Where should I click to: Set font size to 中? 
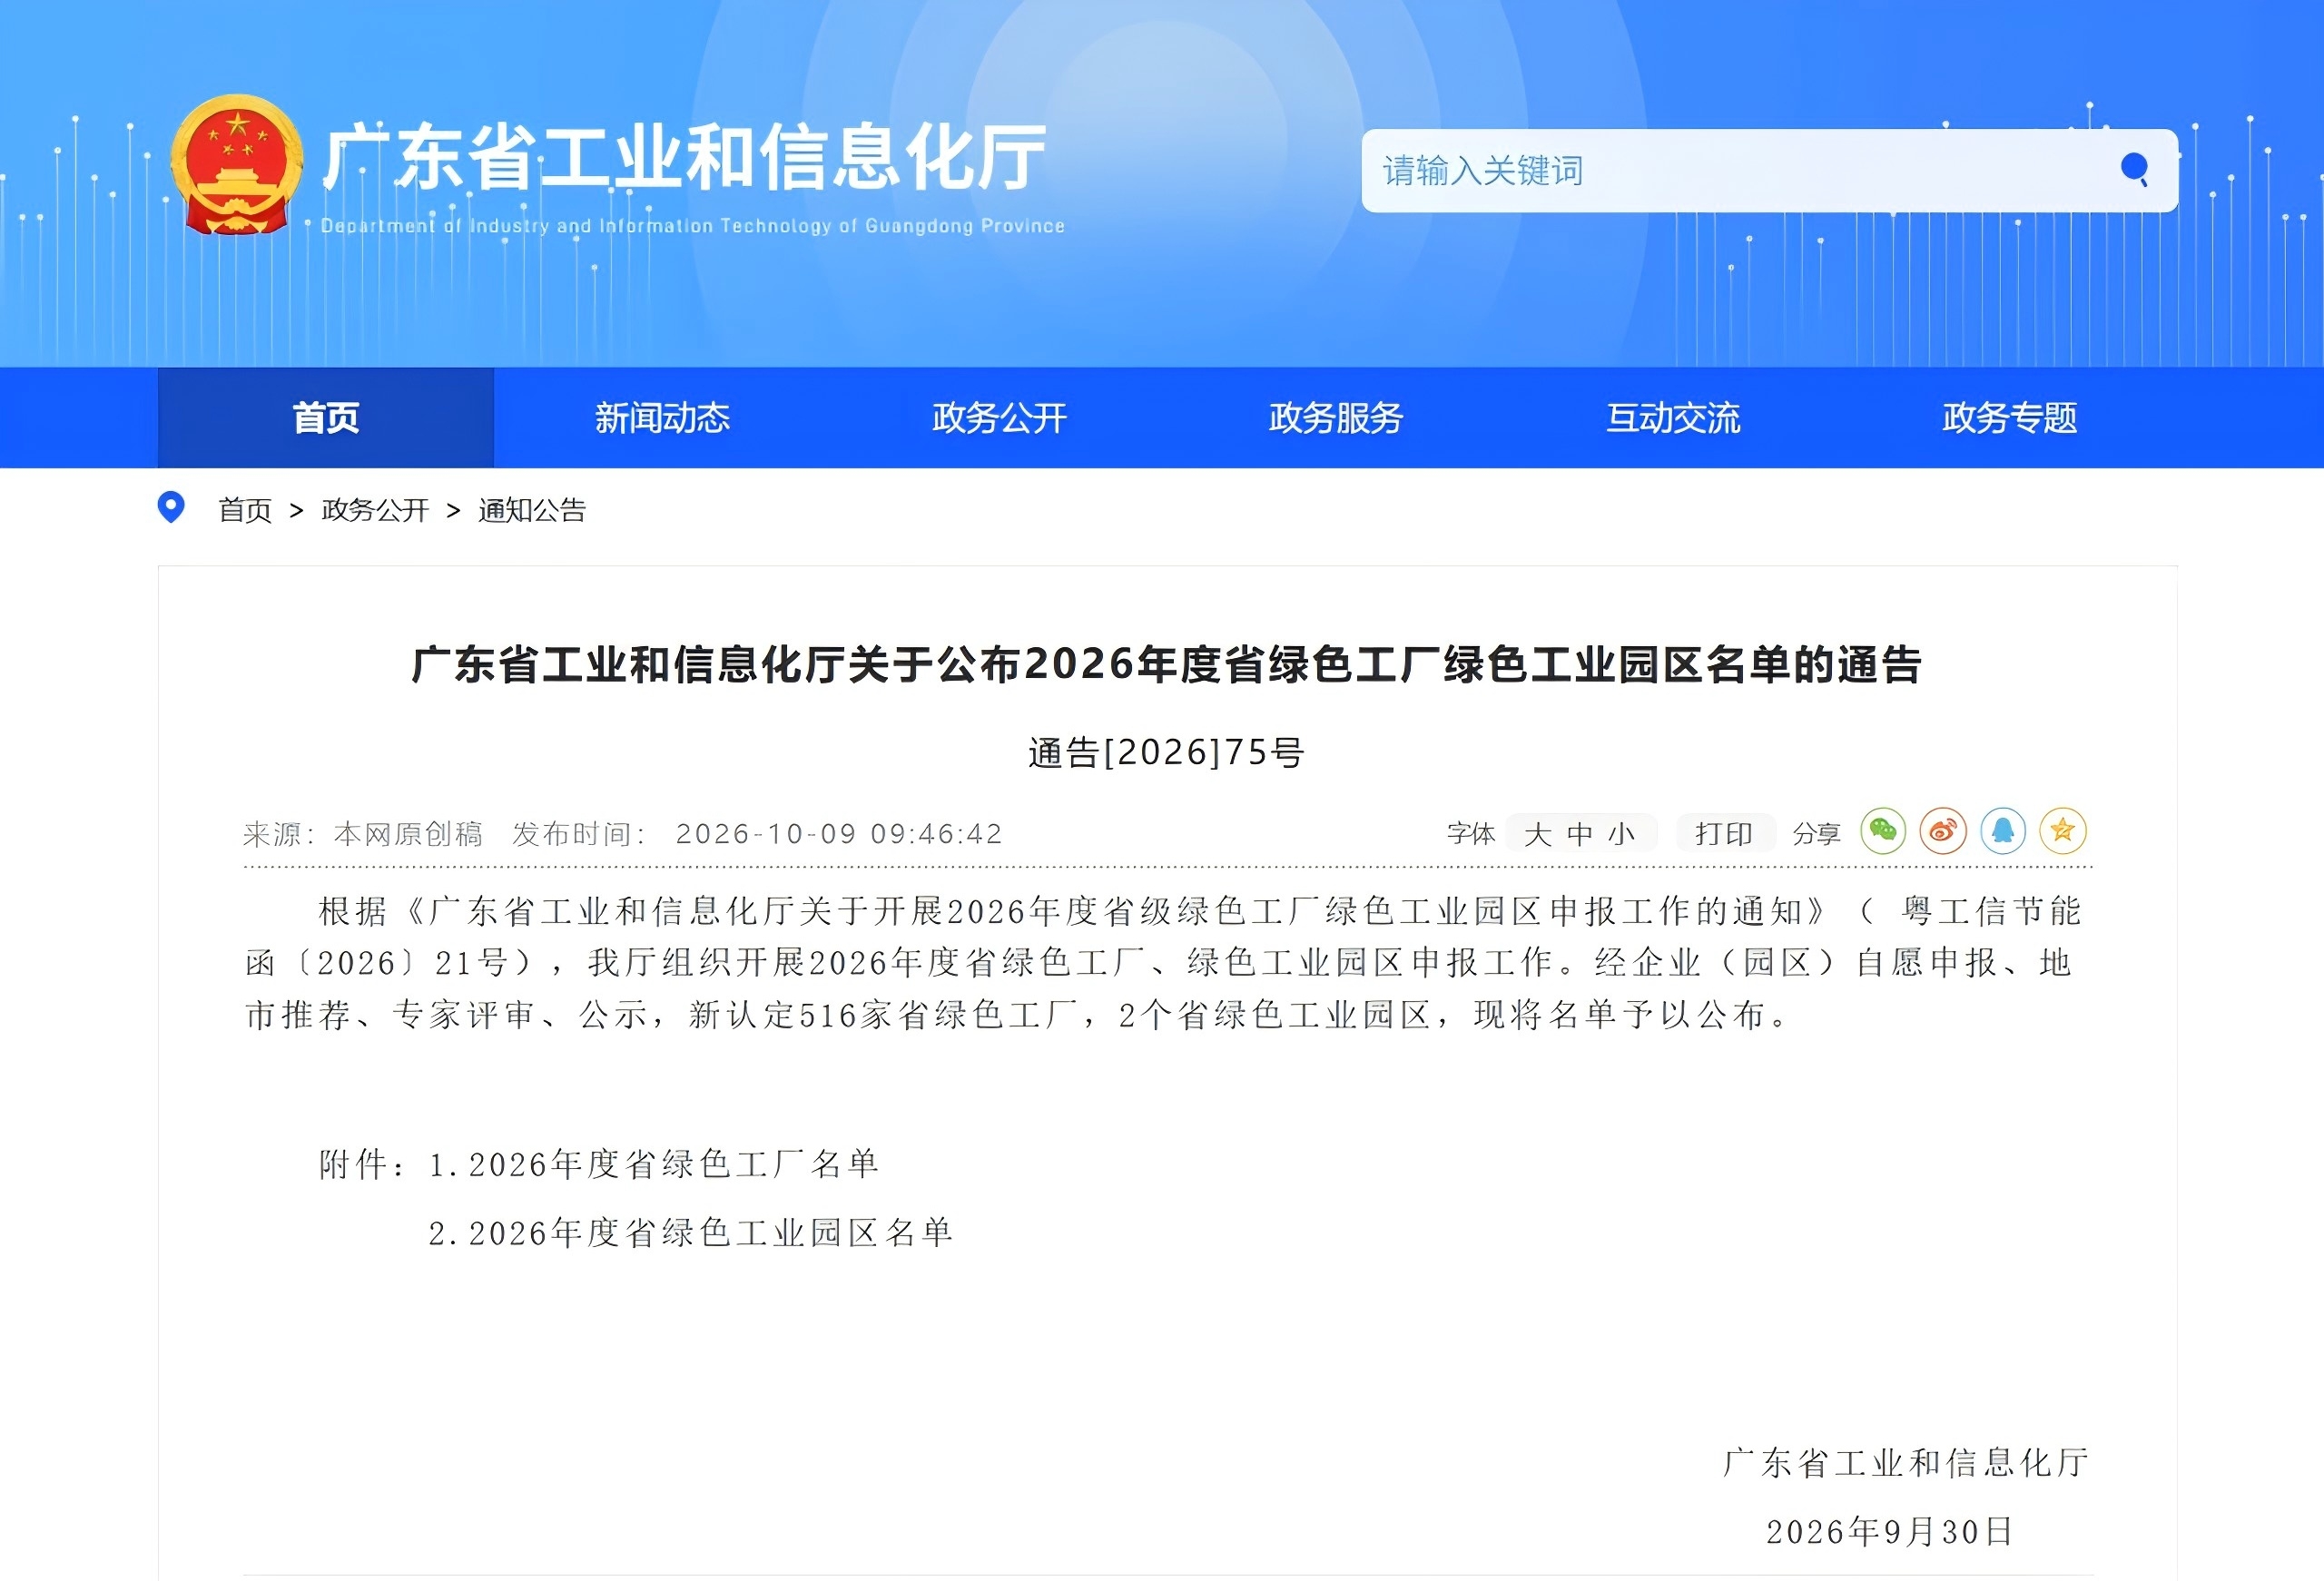(x=1580, y=834)
